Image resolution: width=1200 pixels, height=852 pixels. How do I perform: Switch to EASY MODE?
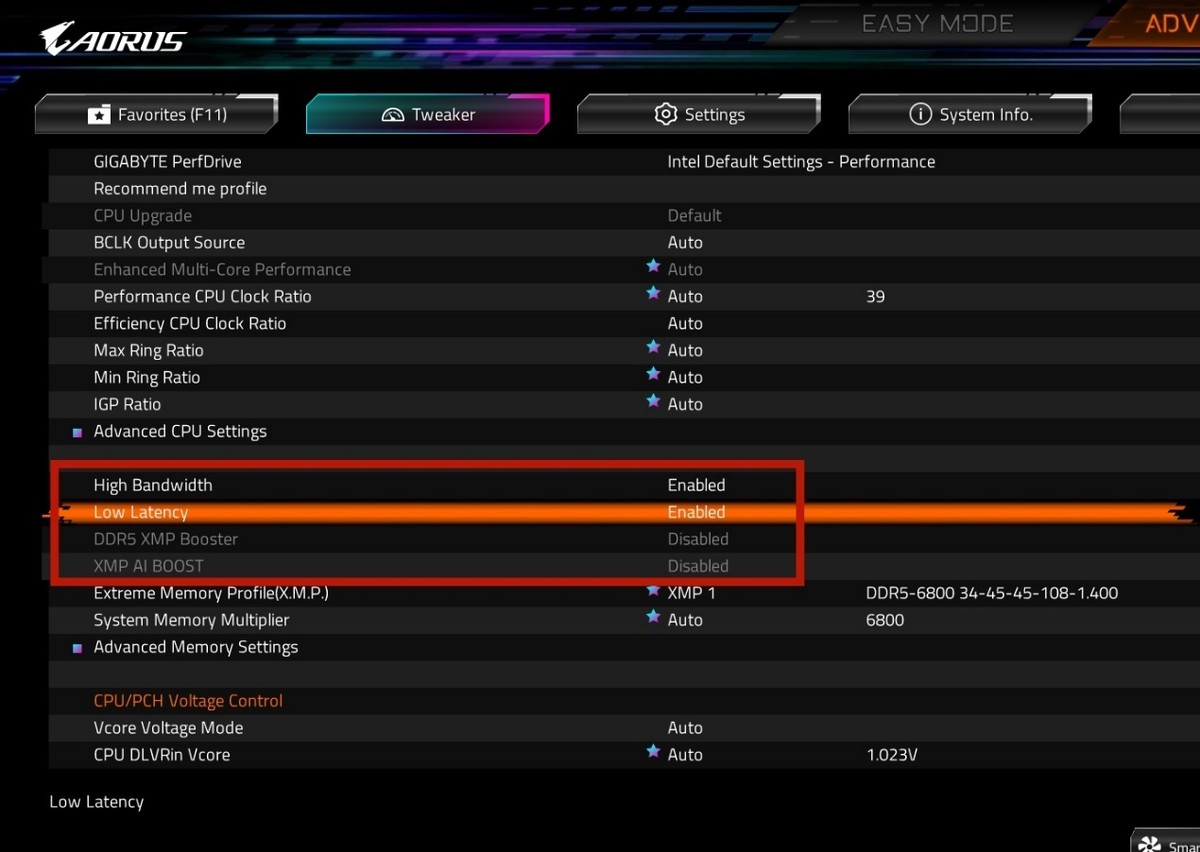tap(938, 23)
